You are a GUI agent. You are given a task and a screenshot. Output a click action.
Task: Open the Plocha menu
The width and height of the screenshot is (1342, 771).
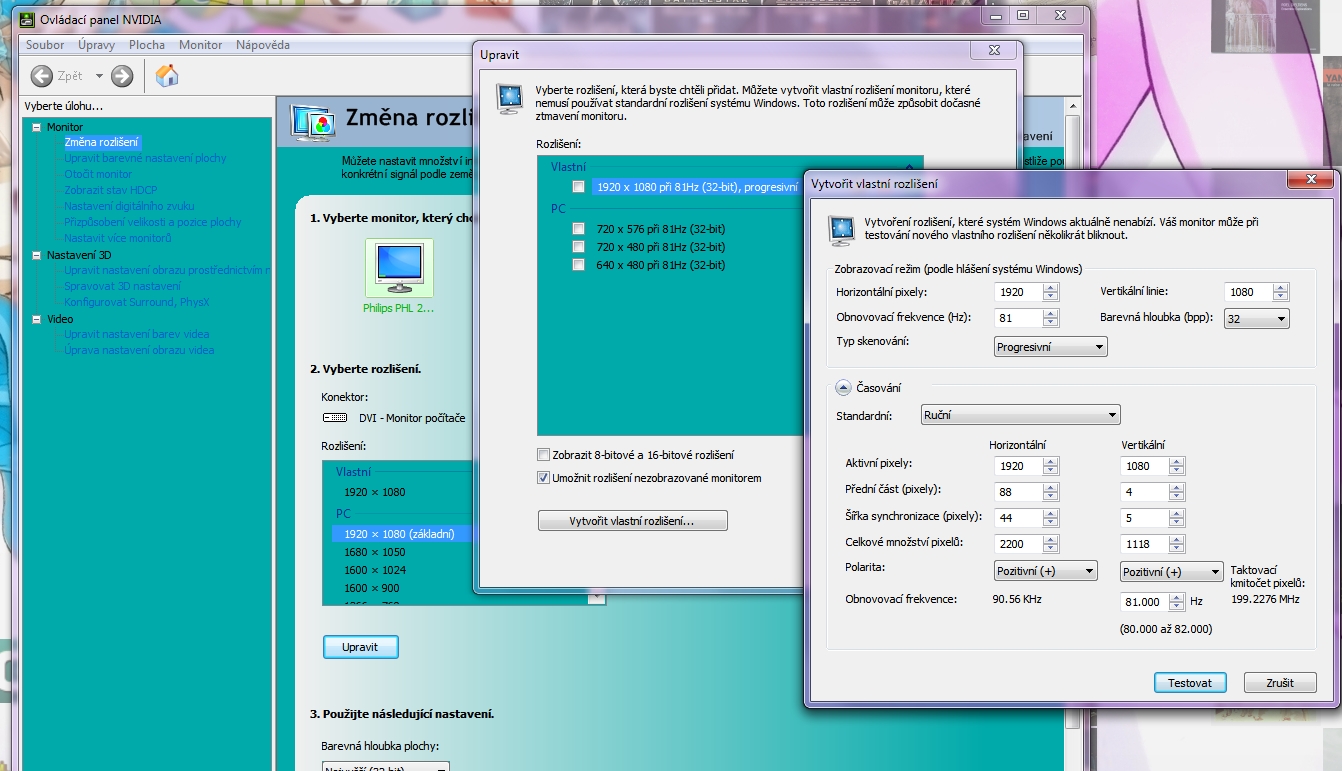pyautogui.click(x=147, y=45)
